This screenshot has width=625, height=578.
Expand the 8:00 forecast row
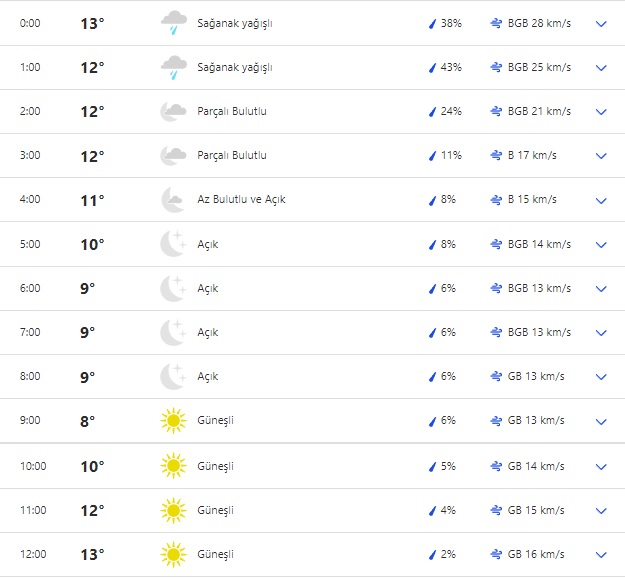601,377
